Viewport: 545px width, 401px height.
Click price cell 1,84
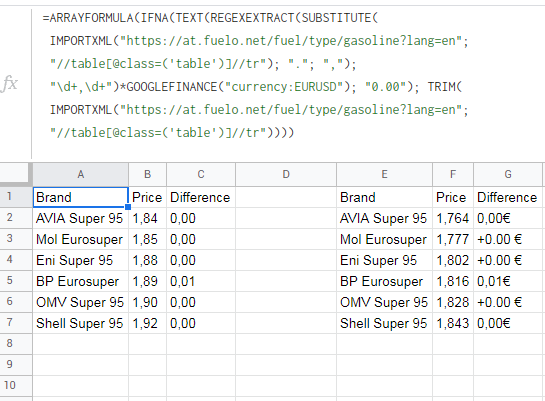pos(147,218)
